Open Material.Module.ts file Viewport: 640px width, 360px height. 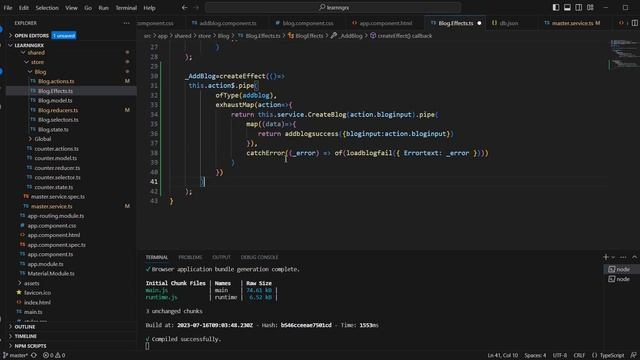point(51,273)
